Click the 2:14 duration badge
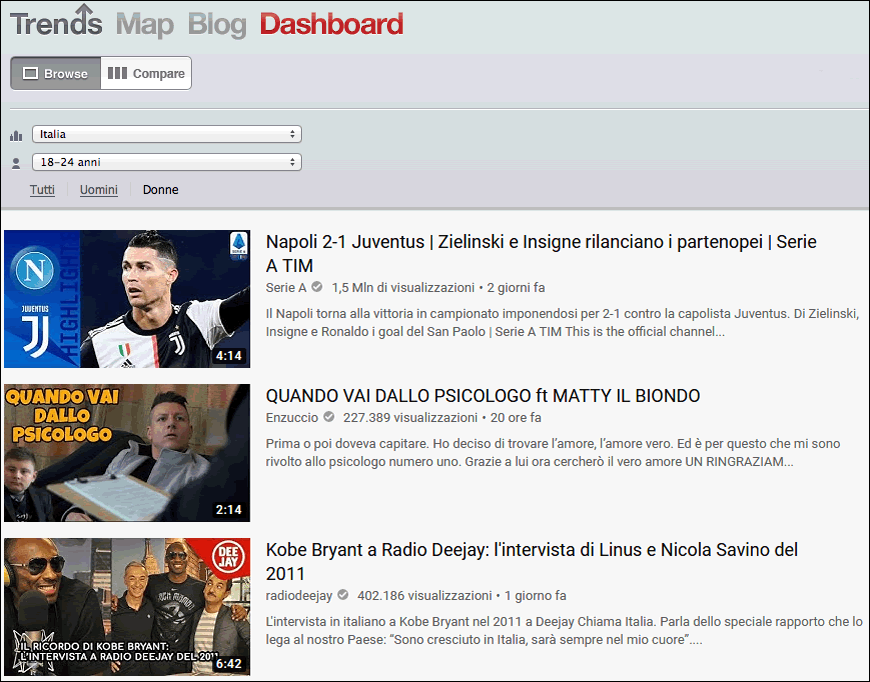870x682 pixels. click(229, 509)
